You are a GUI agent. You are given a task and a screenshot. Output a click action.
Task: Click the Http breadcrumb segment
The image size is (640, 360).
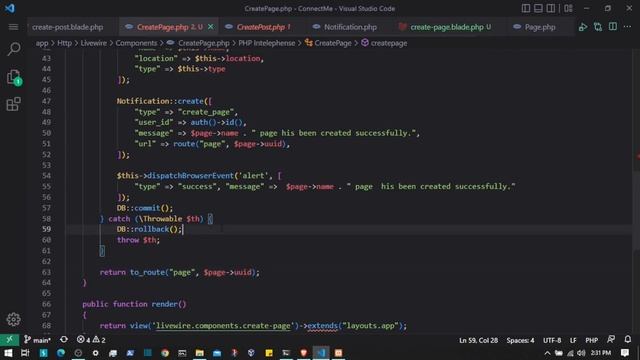click(x=64, y=43)
